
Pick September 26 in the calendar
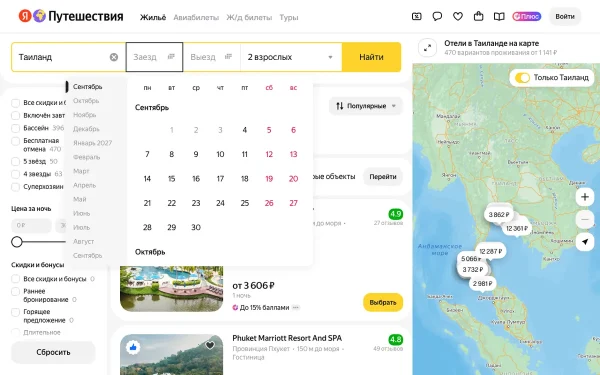[x=269, y=203]
